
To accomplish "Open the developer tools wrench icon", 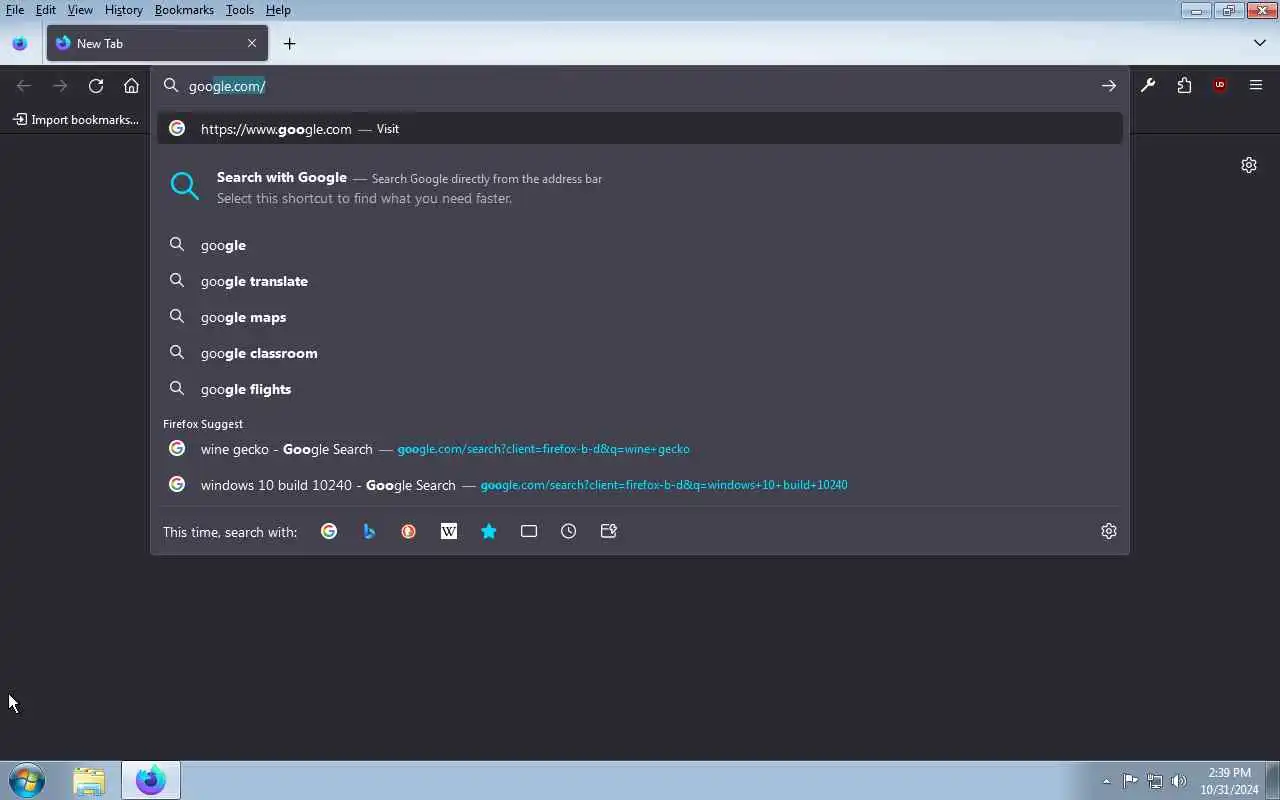I will [x=1148, y=86].
